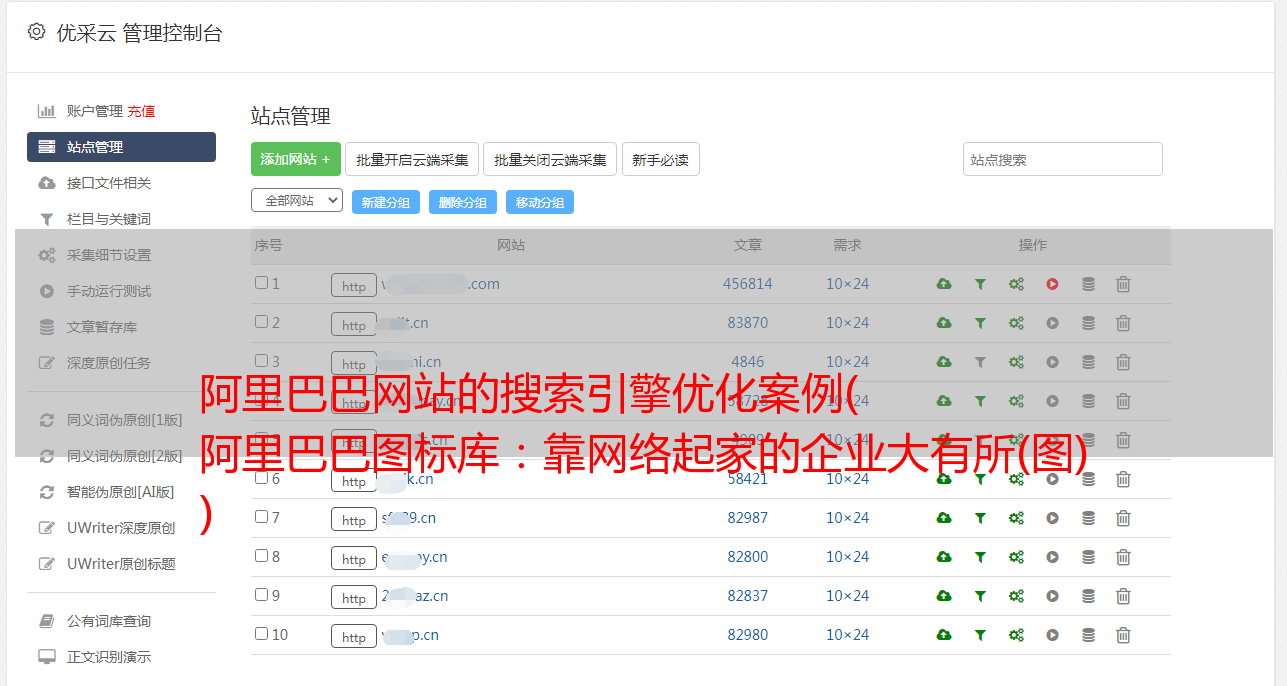
Task: Click the 新建分组 button
Action: pyautogui.click(x=386, y=202)
